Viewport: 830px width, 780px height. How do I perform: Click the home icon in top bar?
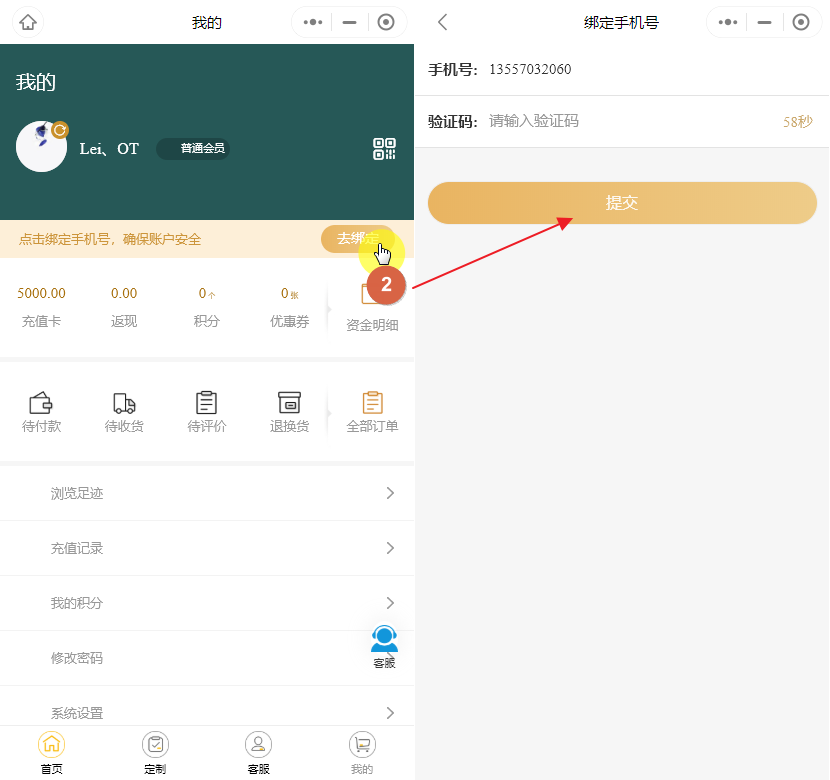pos(28,22)
